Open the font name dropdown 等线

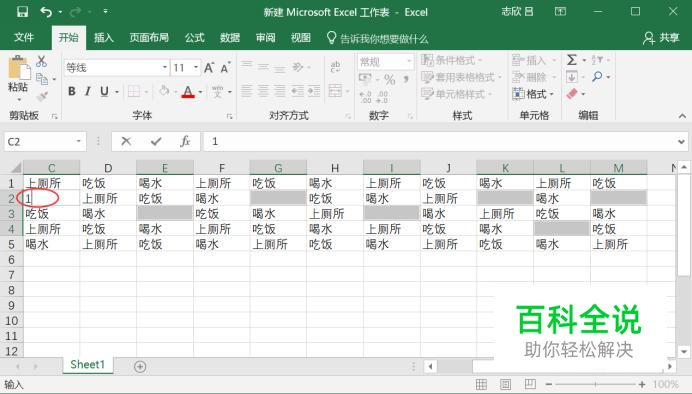click(x=164, y=68)
